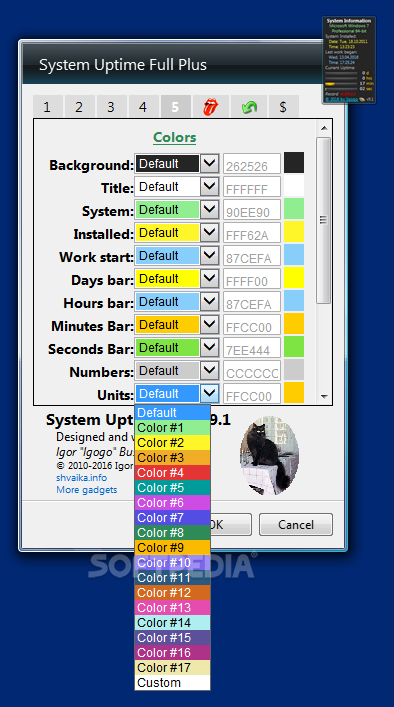394x707 pixels.
Task: Choose Color #4 red option
Action: coord(173,473)
